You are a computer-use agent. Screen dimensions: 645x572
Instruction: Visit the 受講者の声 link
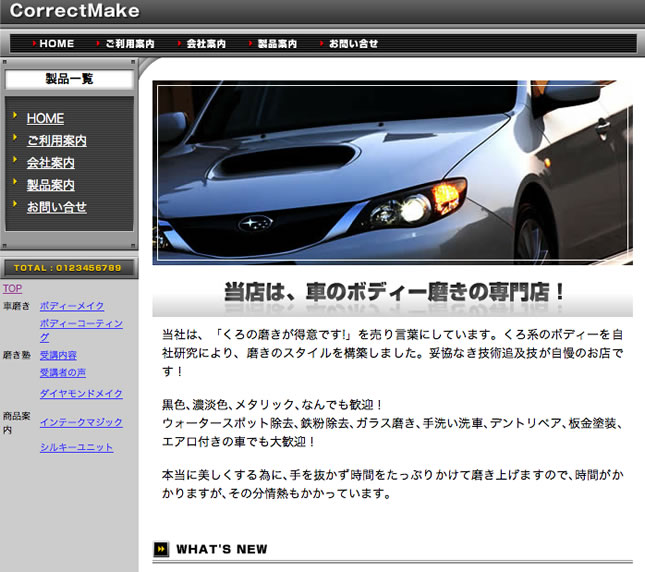[62, 372]
